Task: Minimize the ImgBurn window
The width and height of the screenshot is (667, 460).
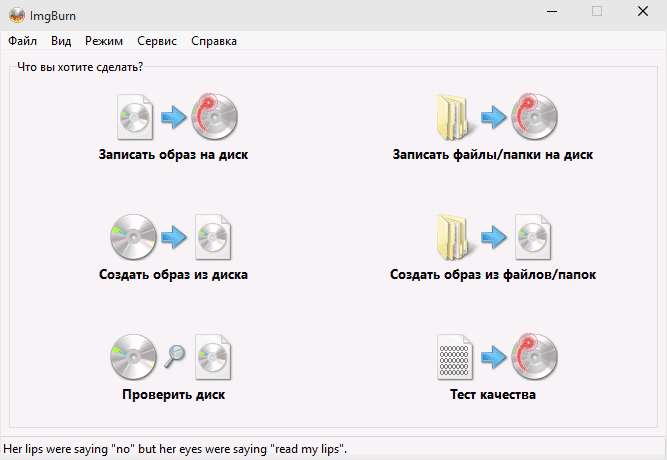Action: point(549,12)
